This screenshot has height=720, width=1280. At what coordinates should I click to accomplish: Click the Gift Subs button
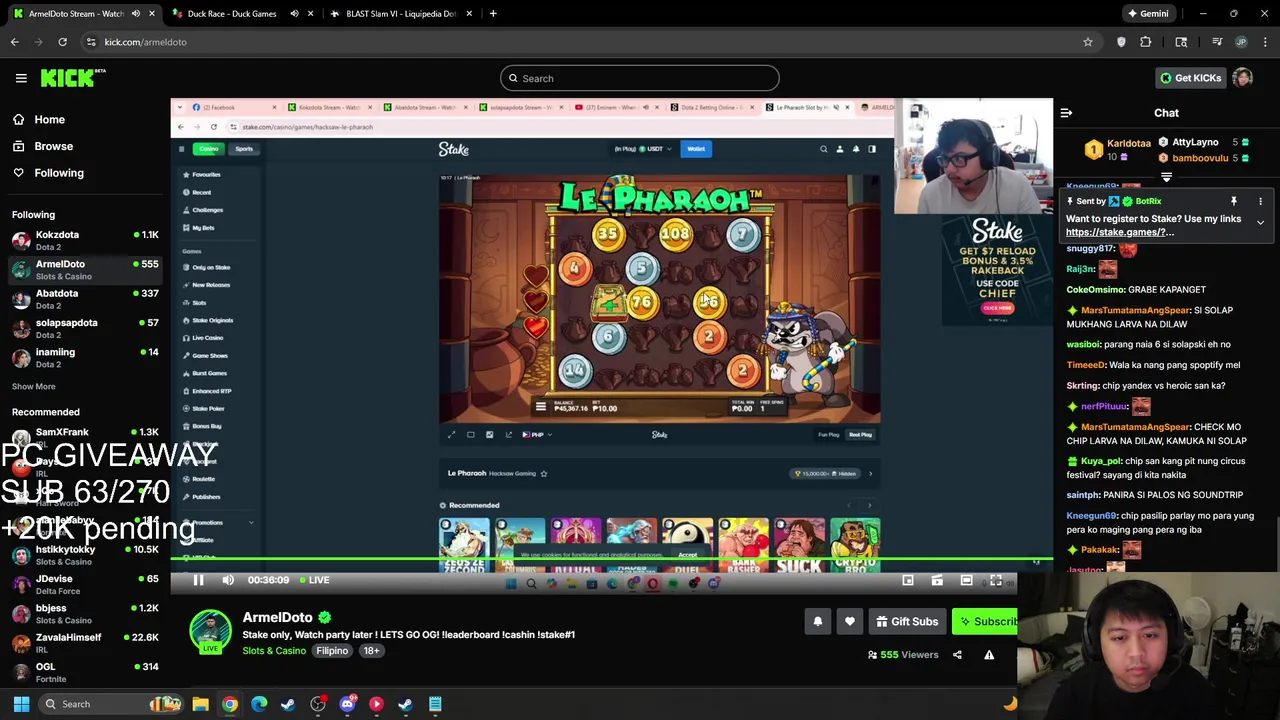pyautogui.click(x=907, y=622)
